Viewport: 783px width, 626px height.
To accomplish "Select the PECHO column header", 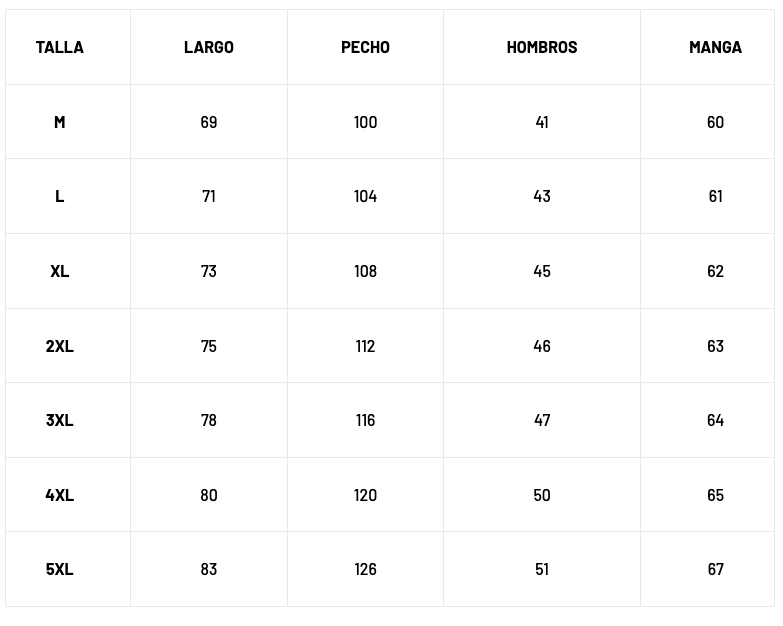I will pos(365,47).
